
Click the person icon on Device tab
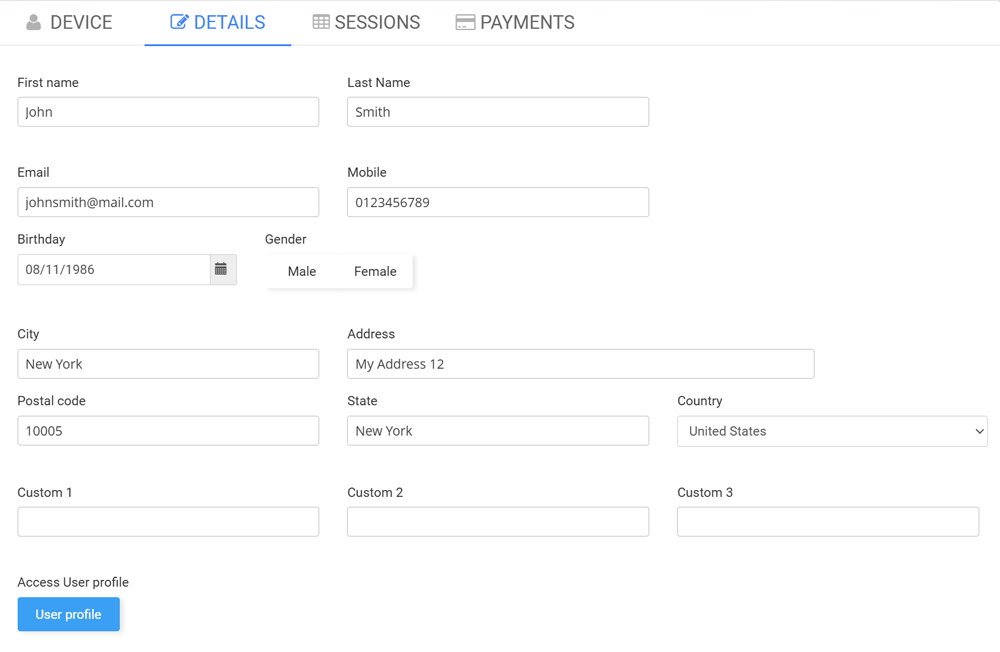[x=34, y=22]
